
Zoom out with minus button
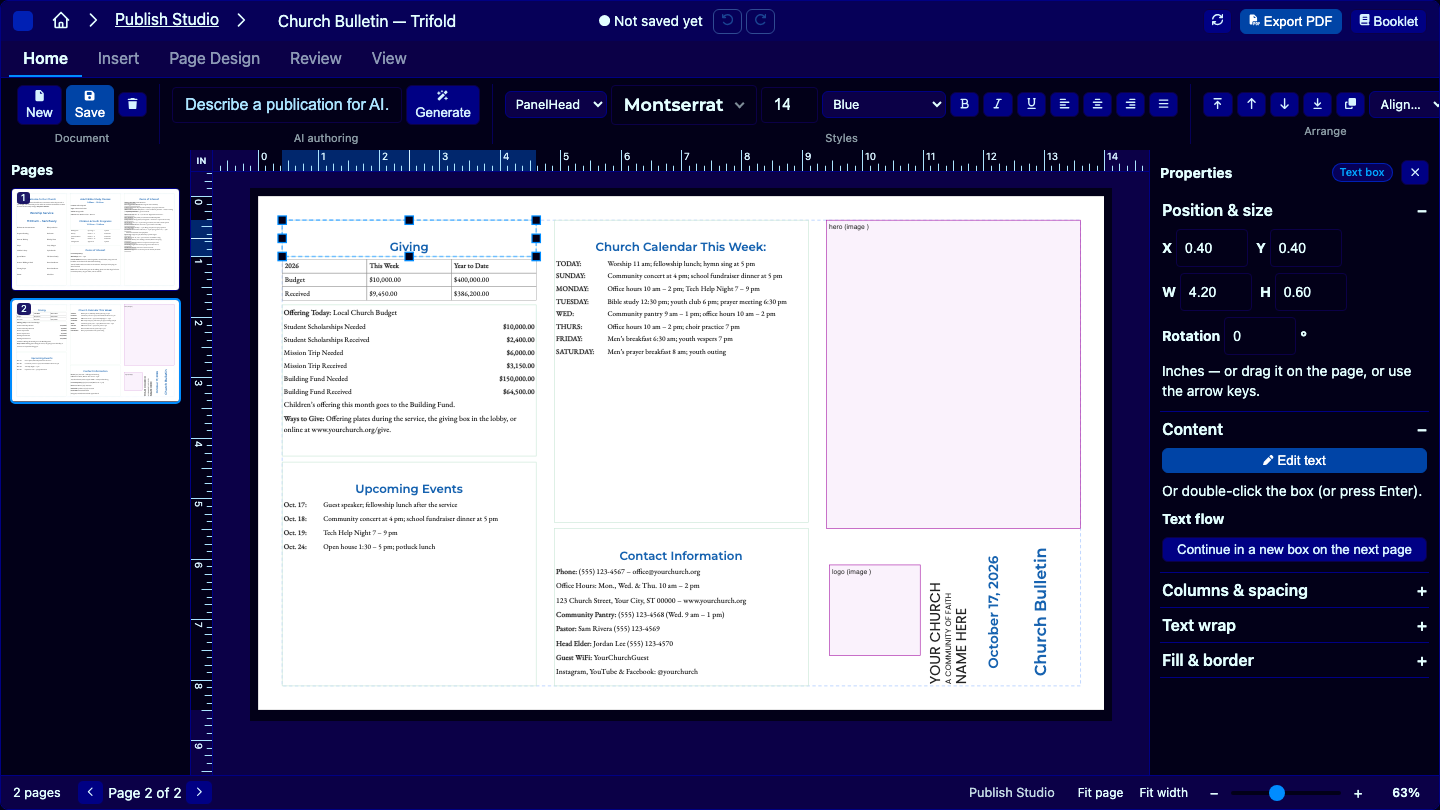click(x=1214, y=793)
